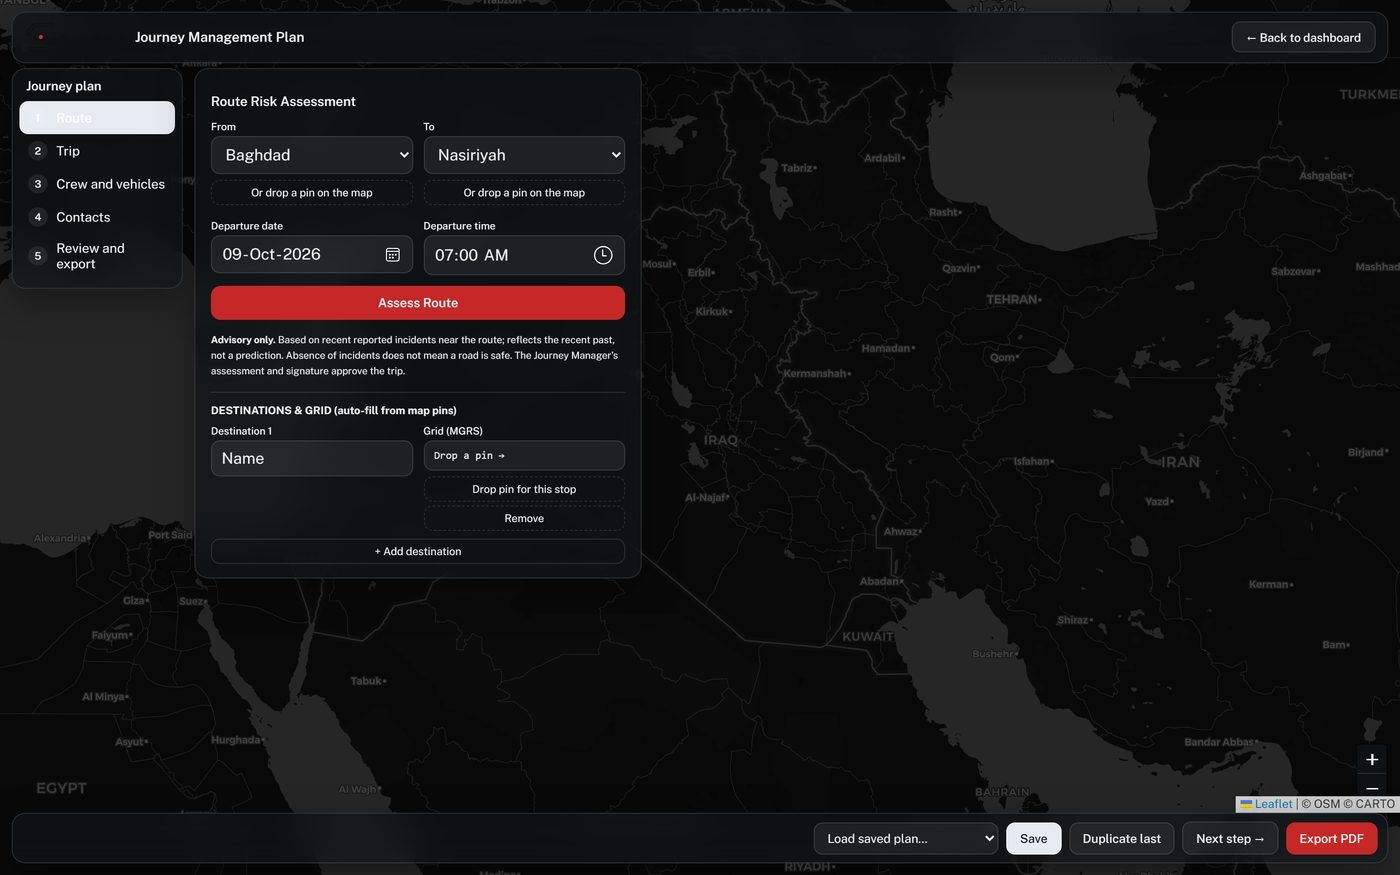The width and height of the screenshot is (1400, 875).
Task: Open the Contacts step
Action: (97, 217)
